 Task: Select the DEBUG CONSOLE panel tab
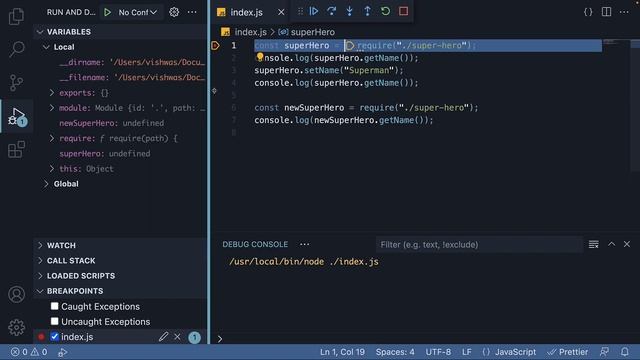coord(255,244)
